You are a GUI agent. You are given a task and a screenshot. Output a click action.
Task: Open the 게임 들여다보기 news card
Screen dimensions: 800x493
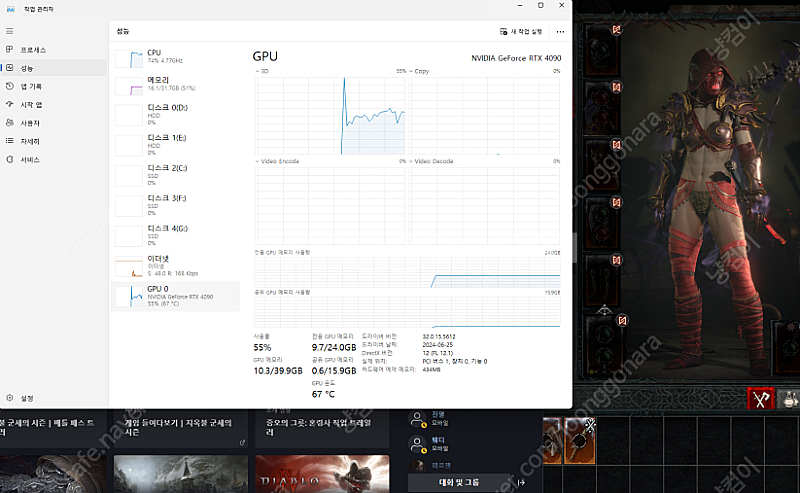click(181, 428)
